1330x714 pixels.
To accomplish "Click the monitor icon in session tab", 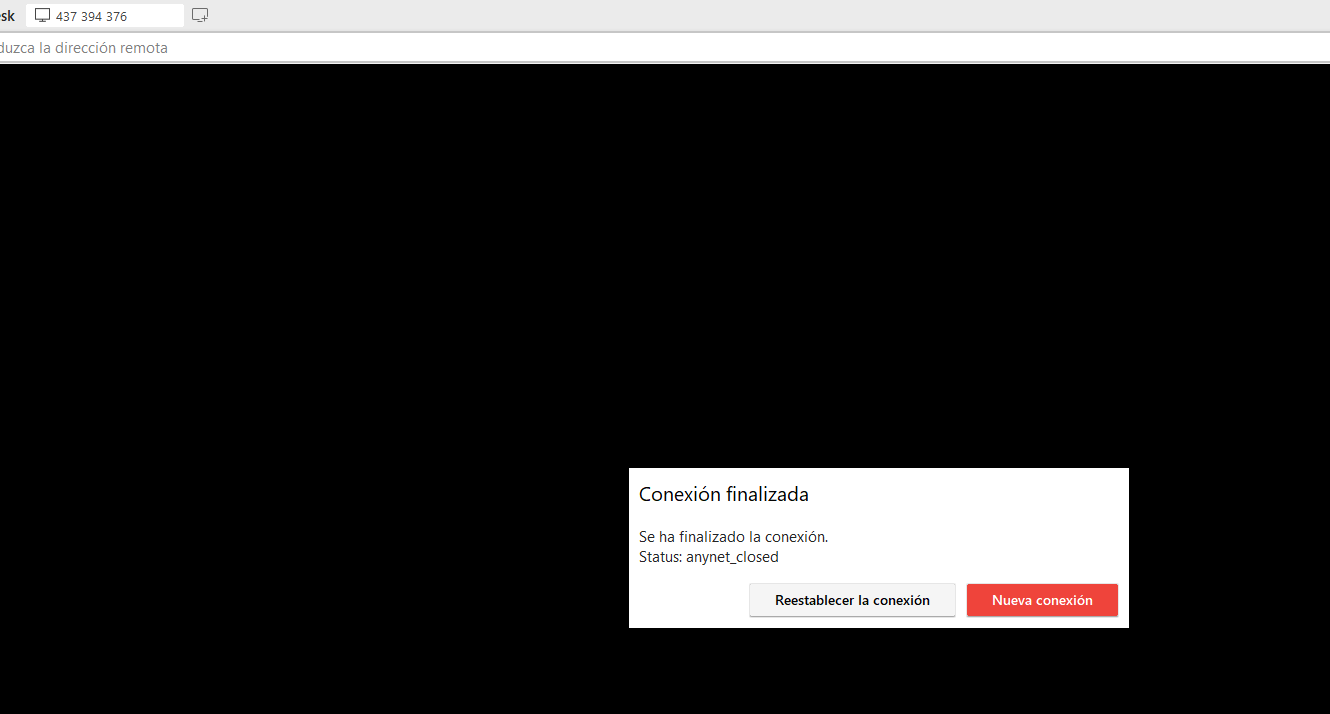I will pyautogui.click(x=42, y=15).
